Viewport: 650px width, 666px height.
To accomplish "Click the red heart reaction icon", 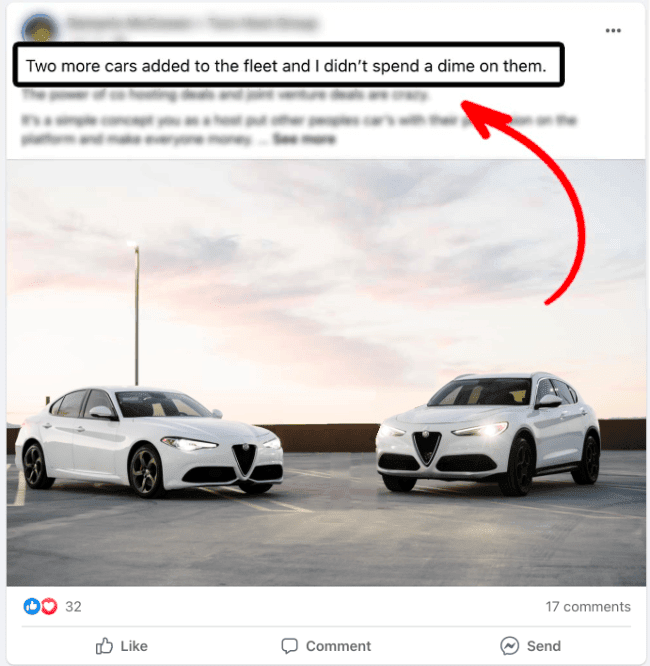I will coord(49,607).
